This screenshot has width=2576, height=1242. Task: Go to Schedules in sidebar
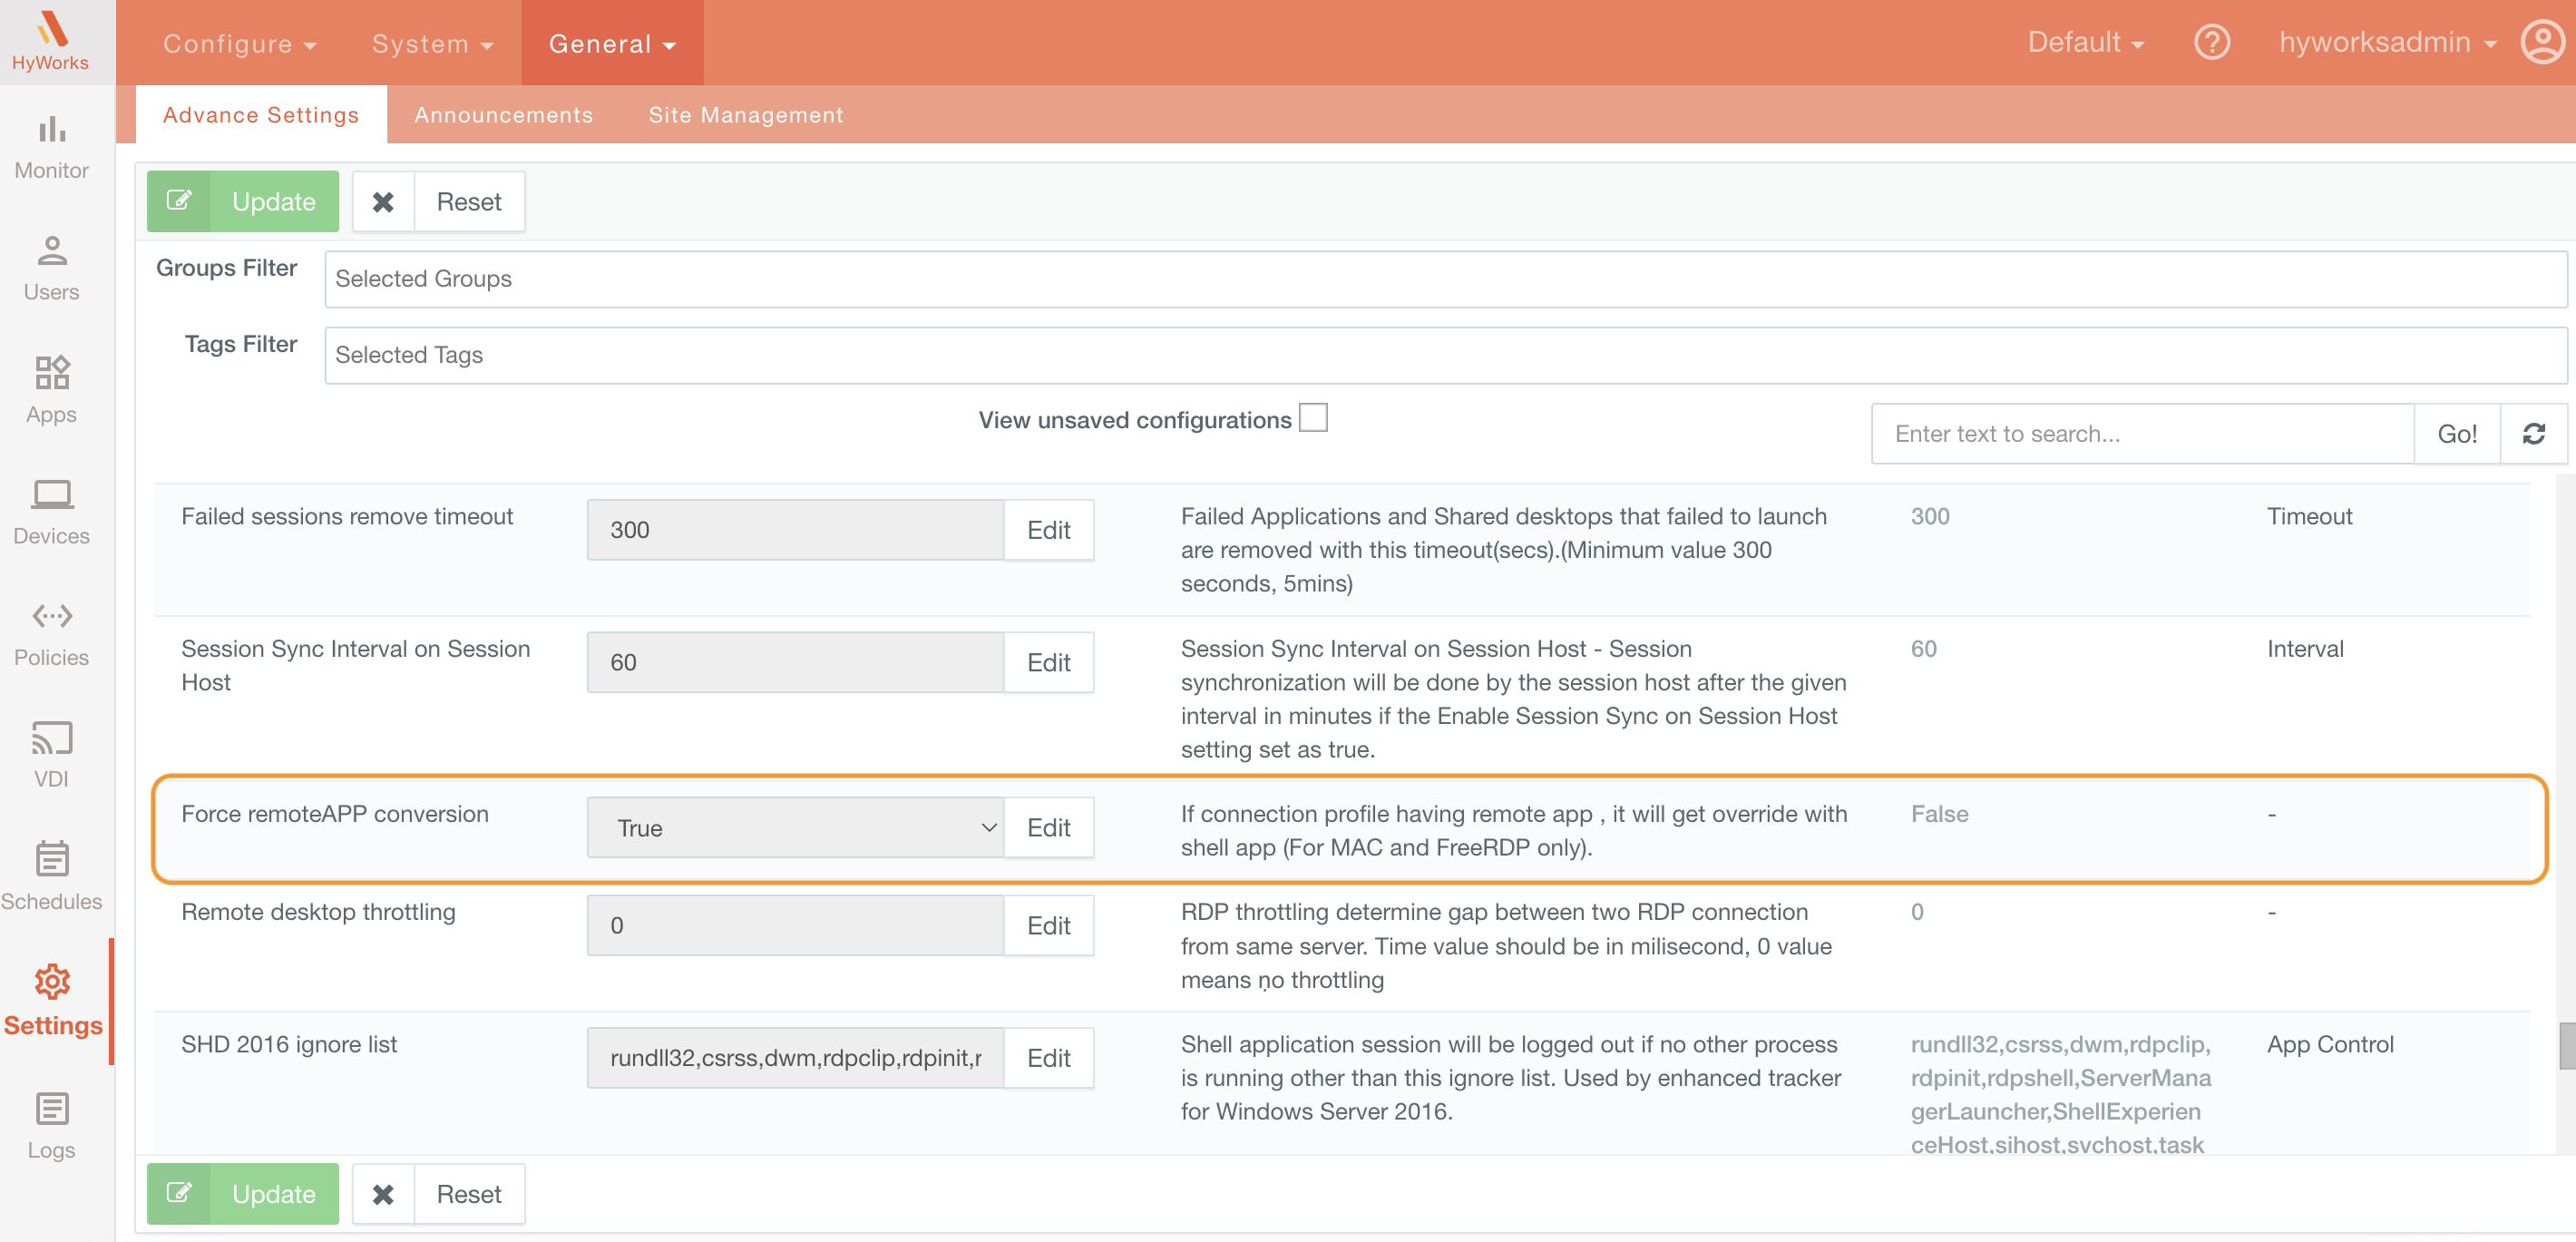(x=51, y=878)
